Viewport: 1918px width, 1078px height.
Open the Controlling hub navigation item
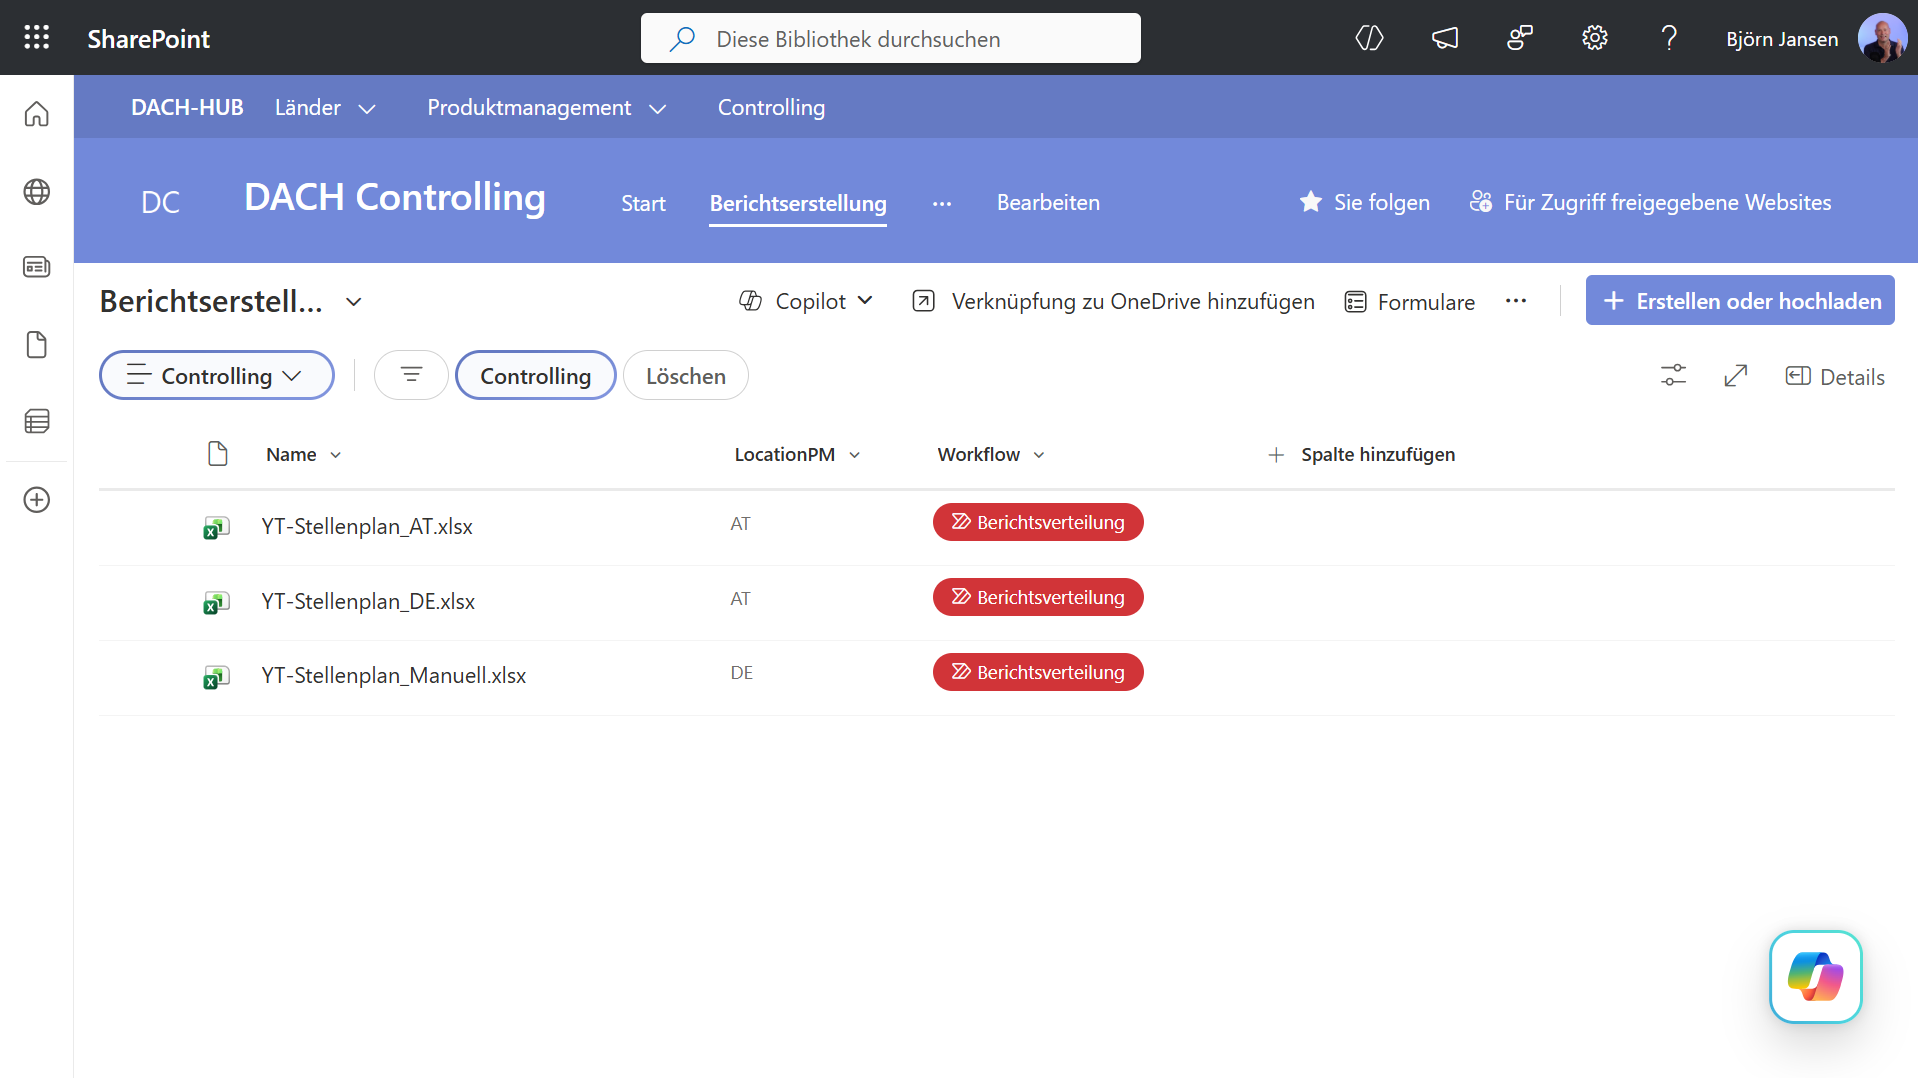point(771,107)
